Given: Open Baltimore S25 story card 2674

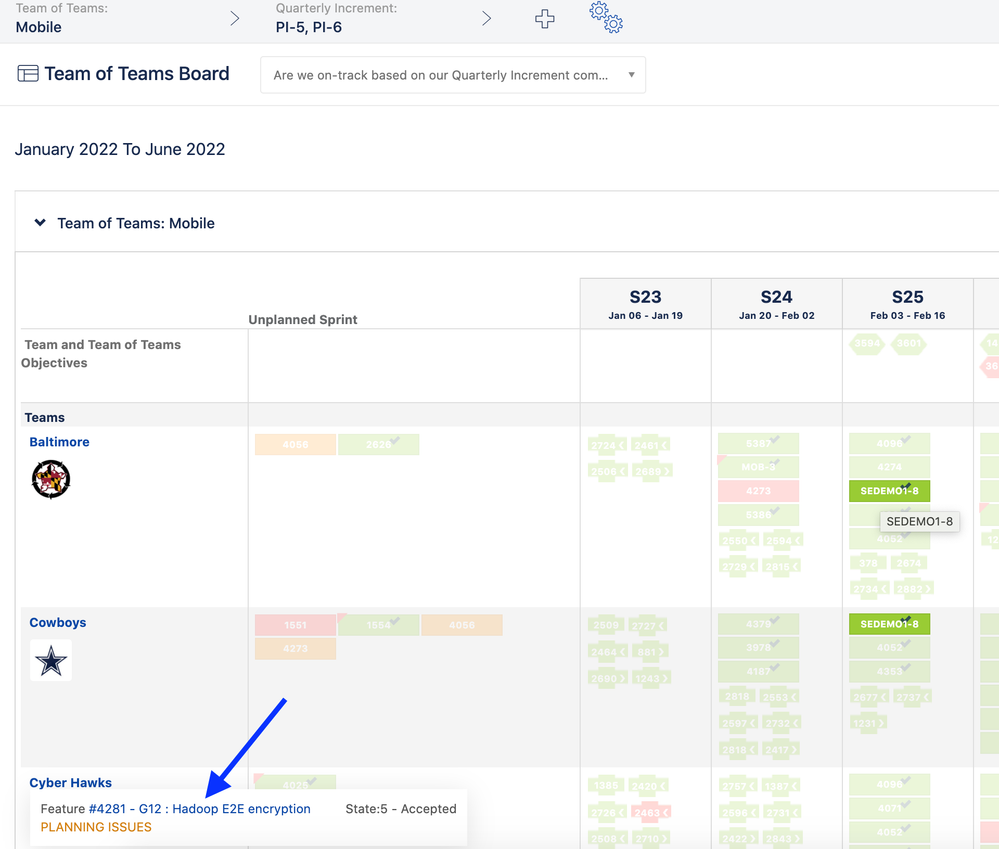Looking at the screenshot, I should tap(909, 563).
